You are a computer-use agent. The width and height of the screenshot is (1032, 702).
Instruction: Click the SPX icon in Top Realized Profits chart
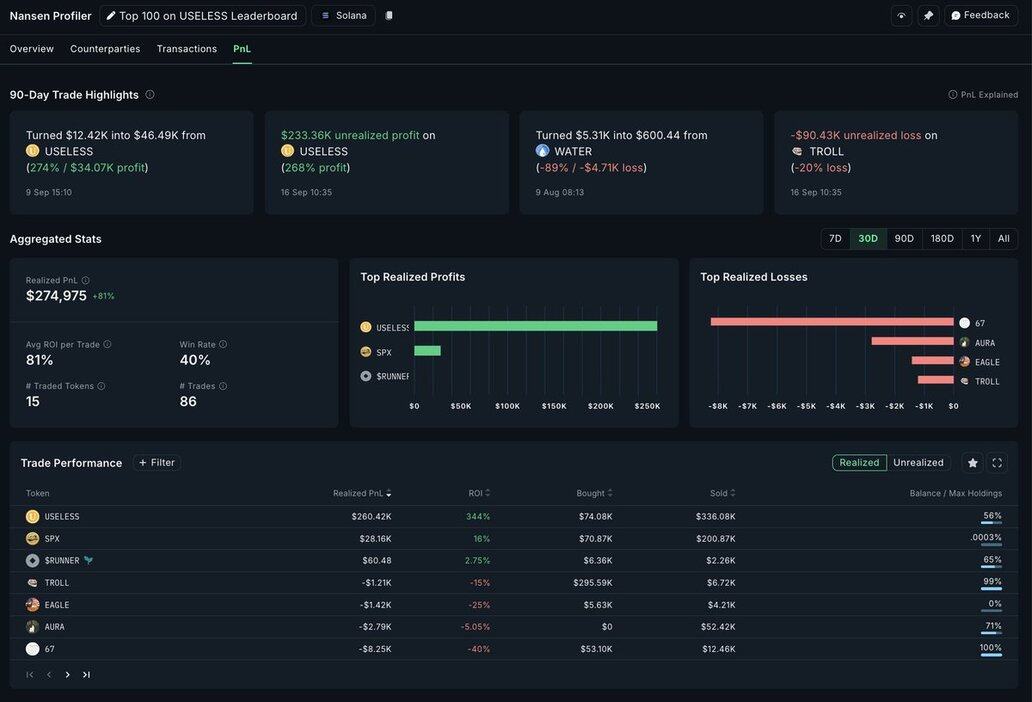point(366,352)
